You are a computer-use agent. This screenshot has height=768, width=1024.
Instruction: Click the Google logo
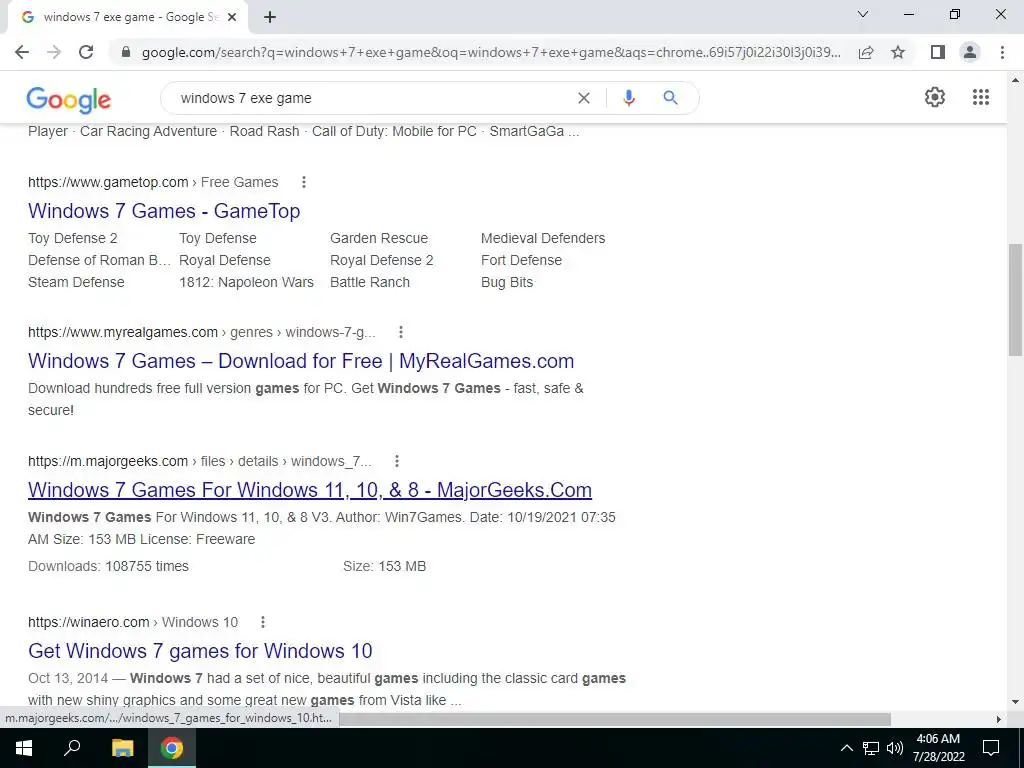click(x=69, y=100)
